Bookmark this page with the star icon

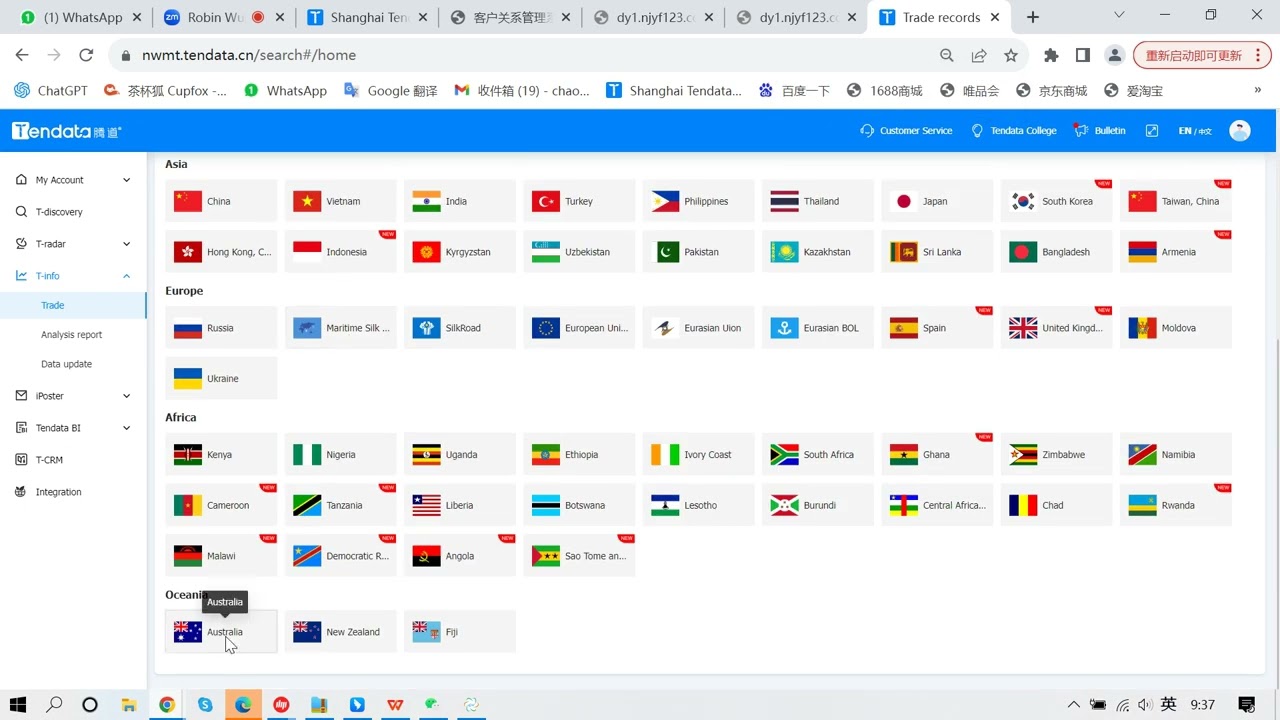click(x=1011, y=56)
